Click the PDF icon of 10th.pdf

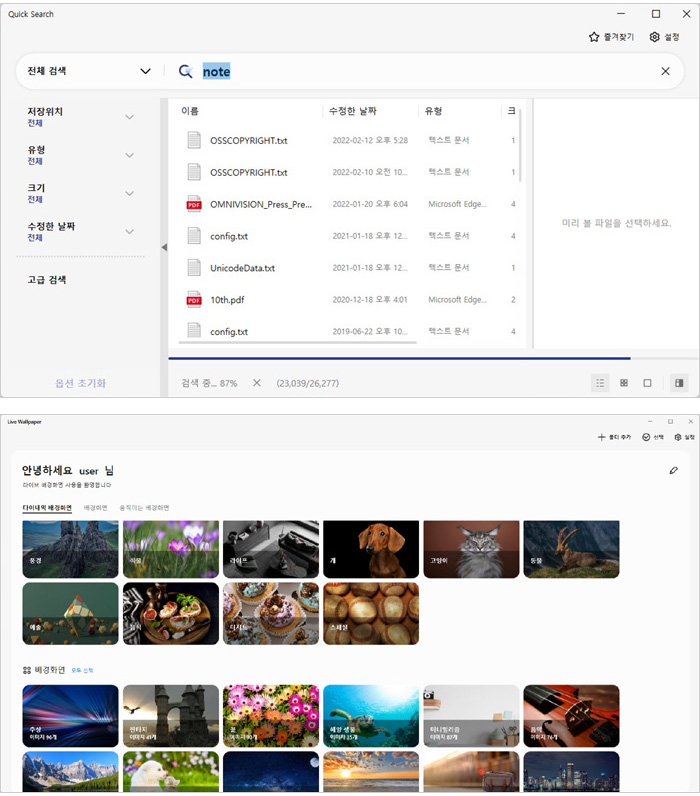tap(194, 300)
